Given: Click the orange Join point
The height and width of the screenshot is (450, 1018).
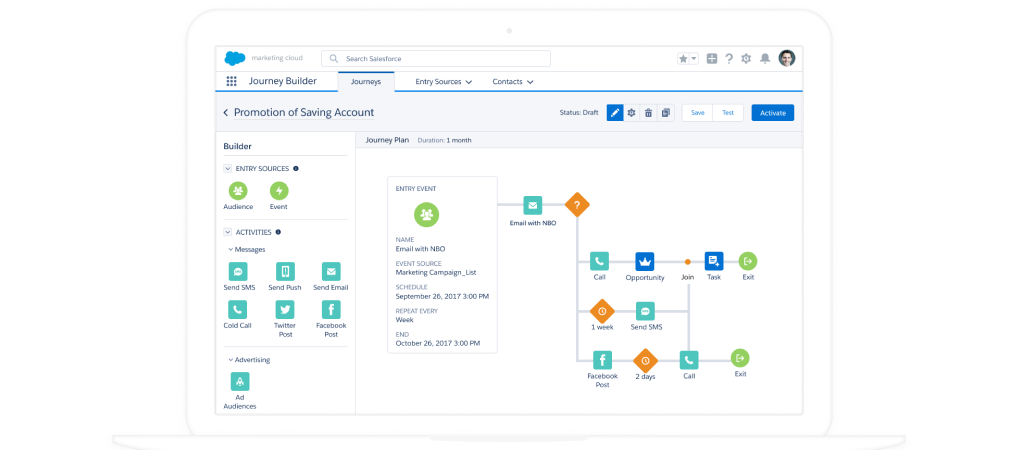Looking at the screenshot, I should 688,262.
